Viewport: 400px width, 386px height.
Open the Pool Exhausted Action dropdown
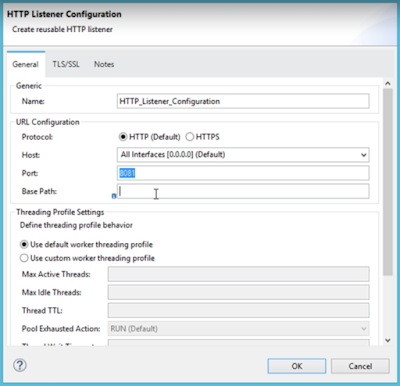(x=238, y=329)
